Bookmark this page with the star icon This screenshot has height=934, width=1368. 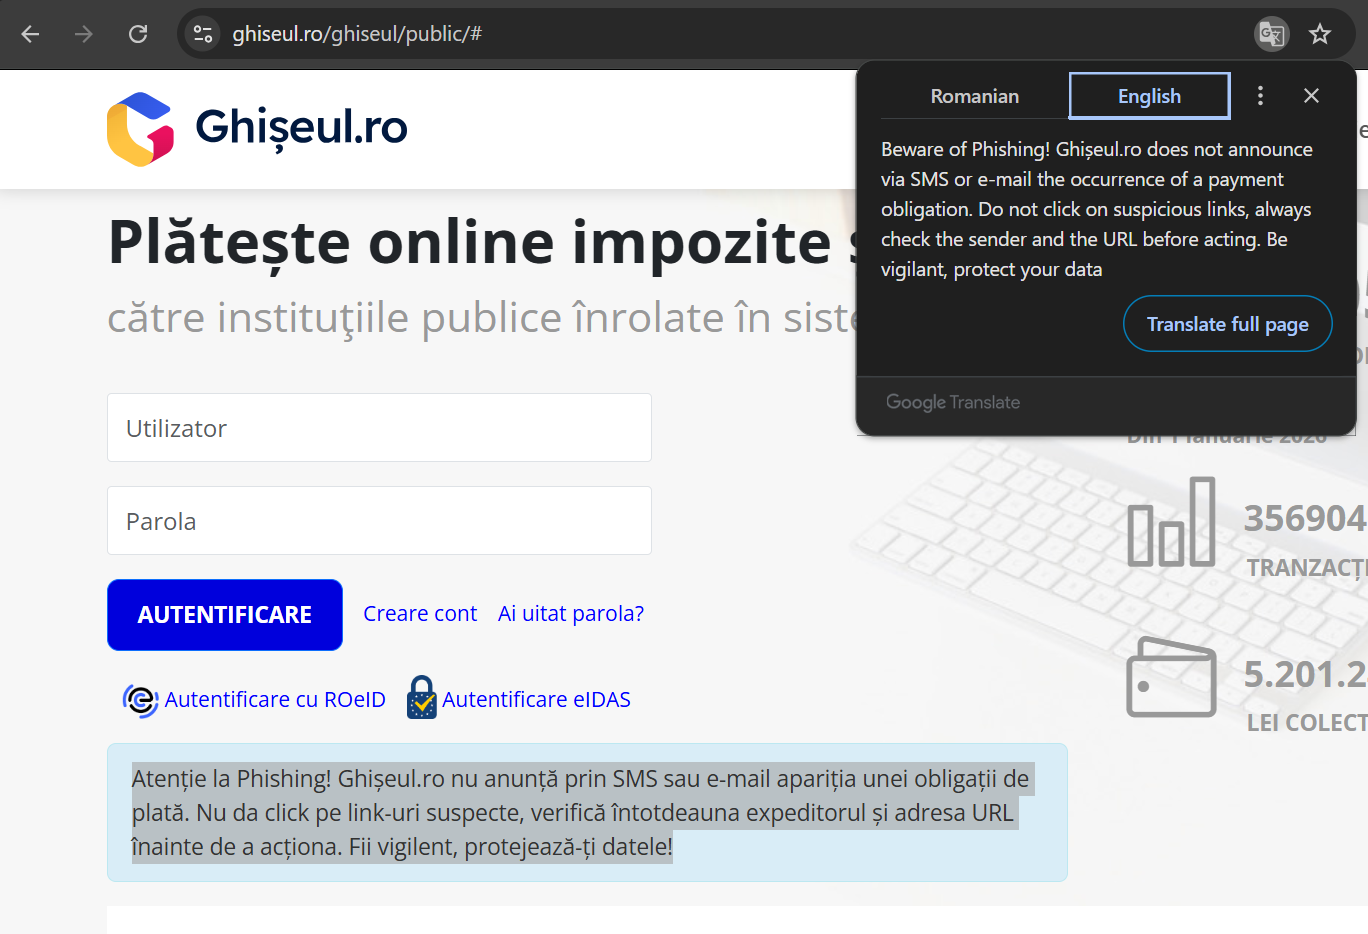pyautogui.click(x=1320, y=34)
